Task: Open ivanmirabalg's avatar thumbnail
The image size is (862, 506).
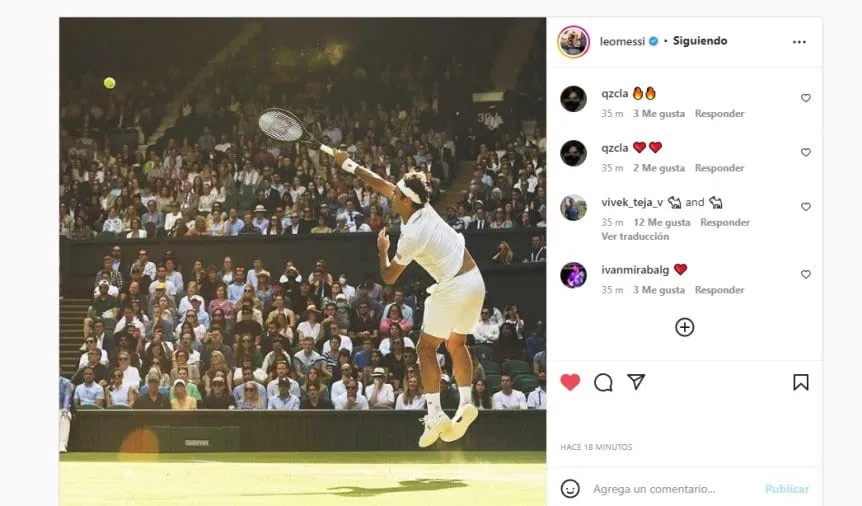Action: (573, 275)
